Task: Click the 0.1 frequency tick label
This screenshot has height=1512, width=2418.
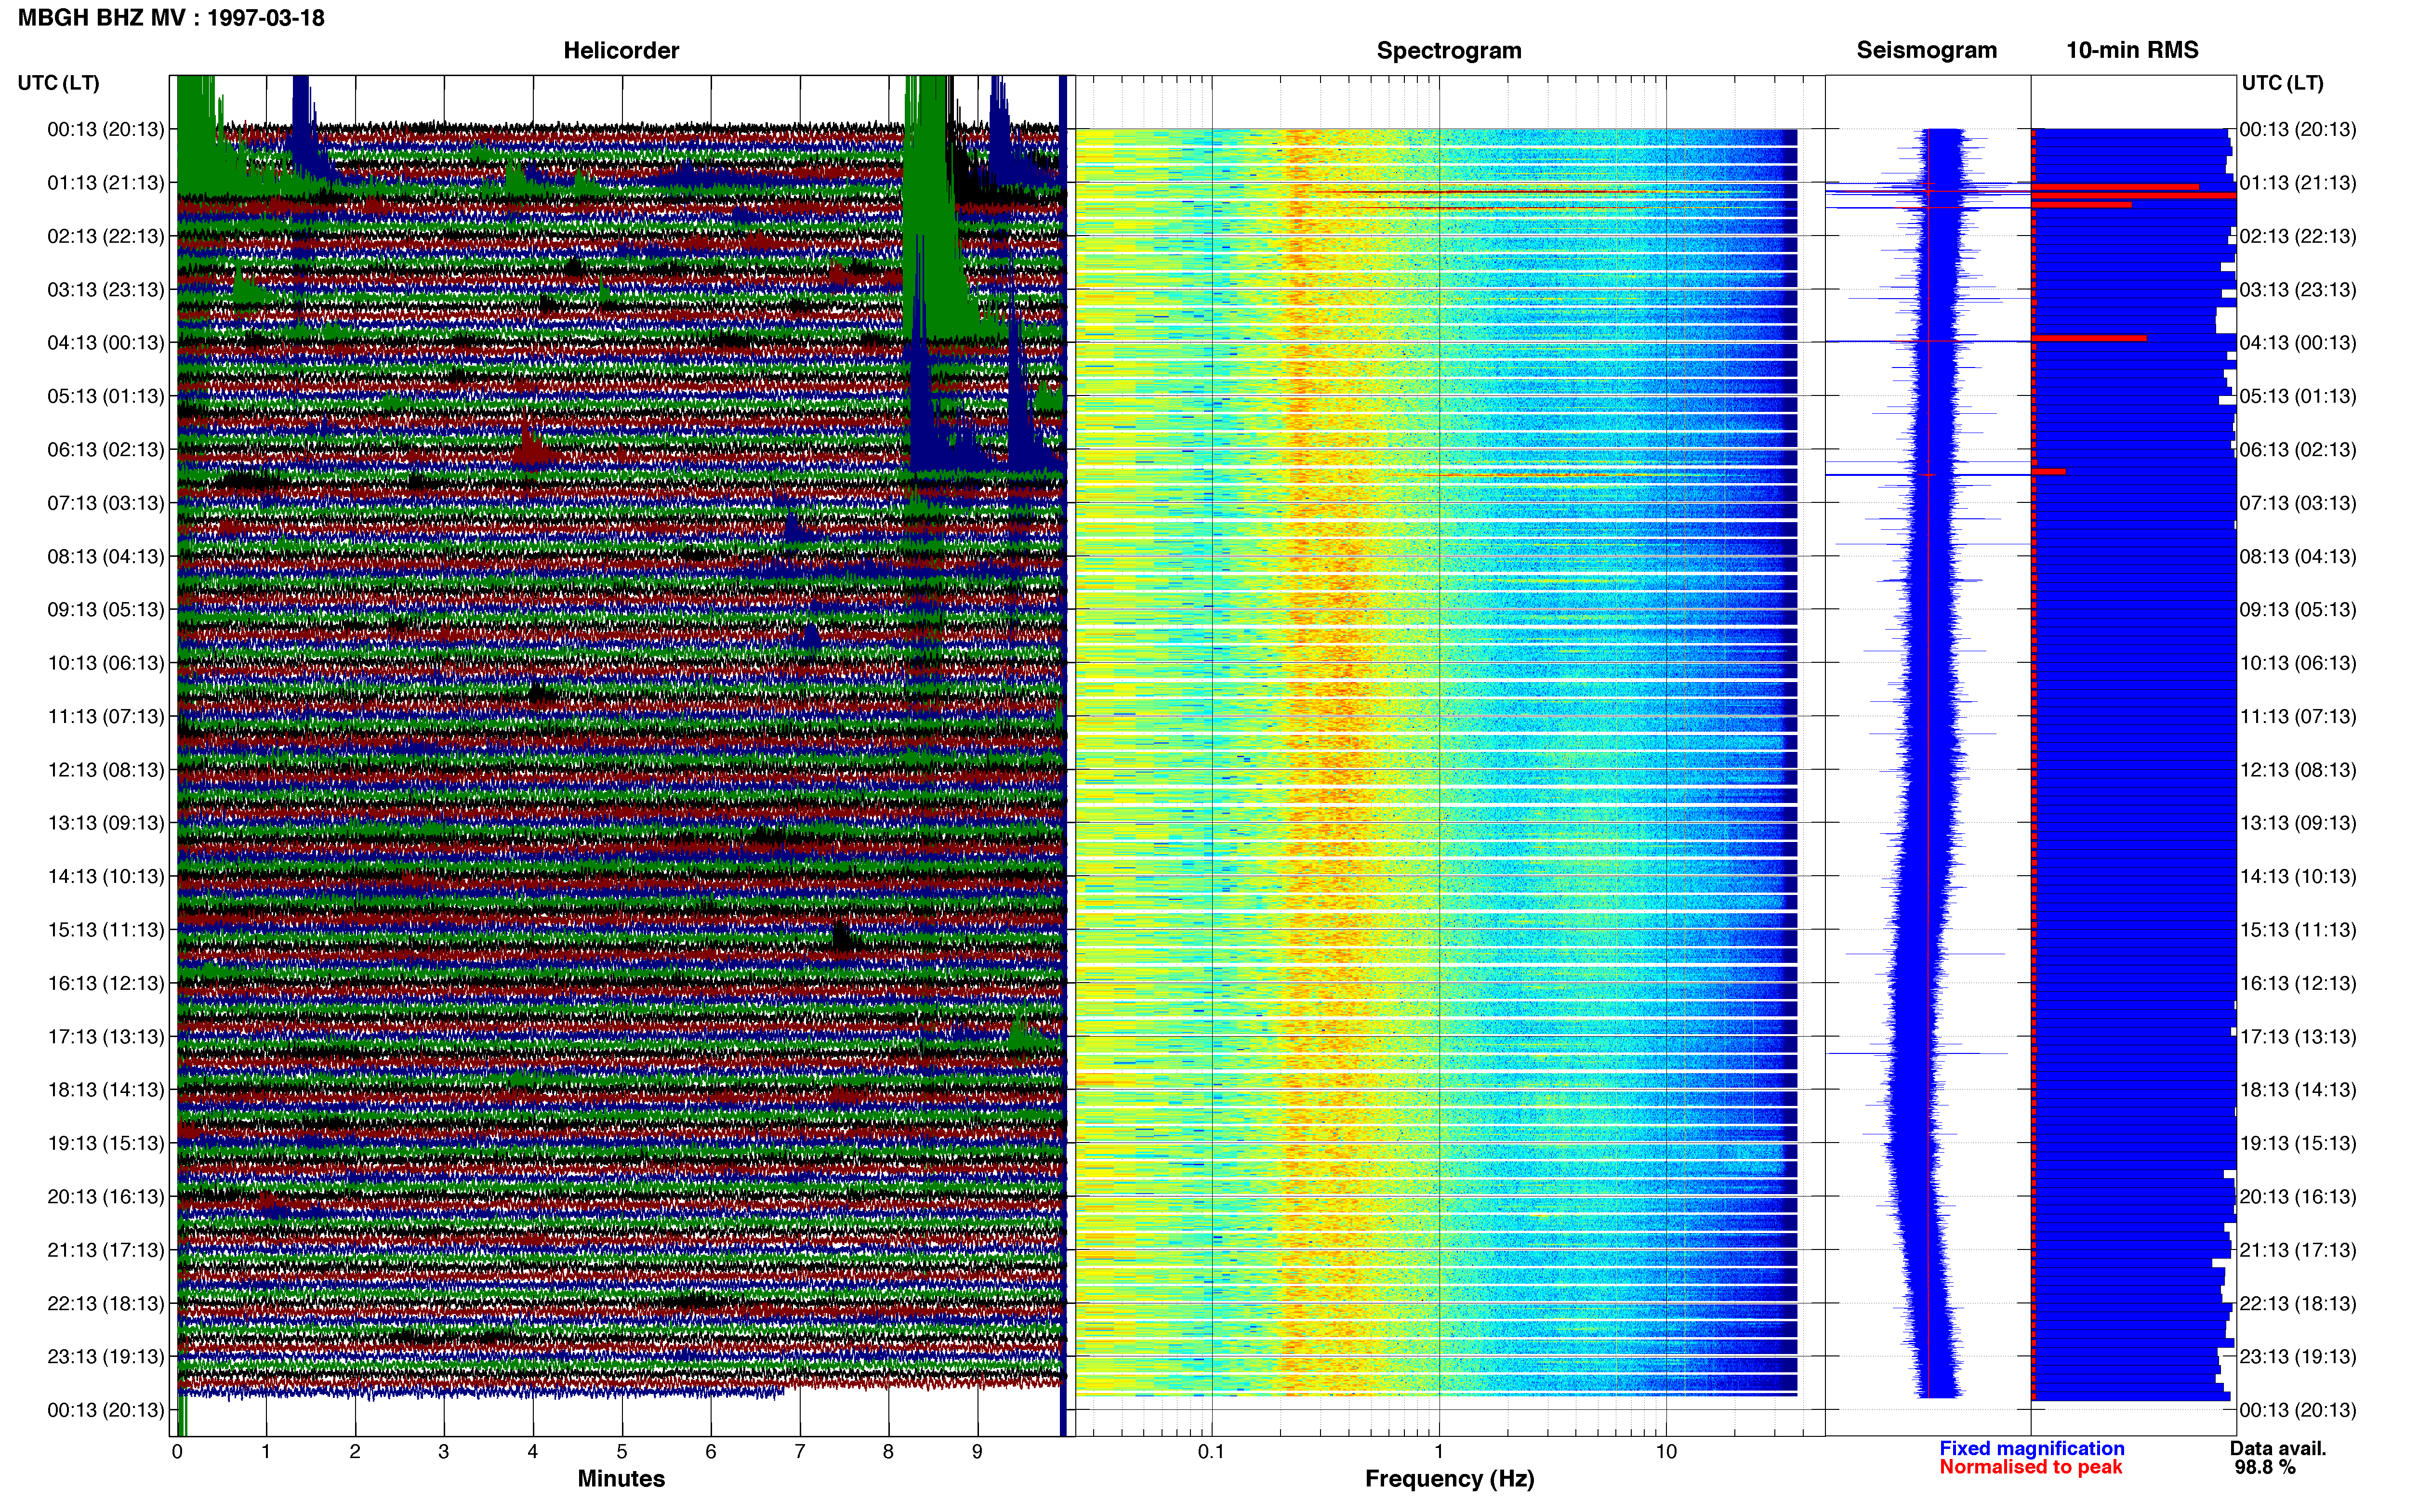Action: click(x=1211, y=1452)
